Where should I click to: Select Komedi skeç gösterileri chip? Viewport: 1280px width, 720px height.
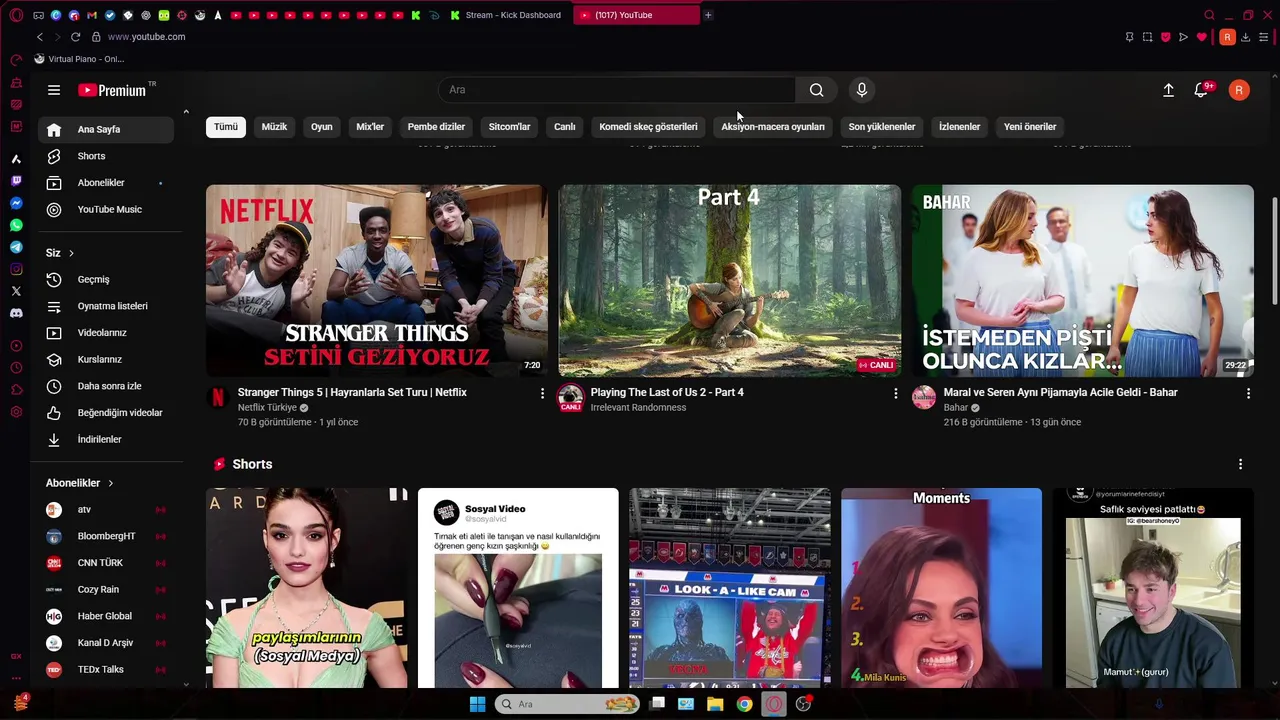pos(648,127)
